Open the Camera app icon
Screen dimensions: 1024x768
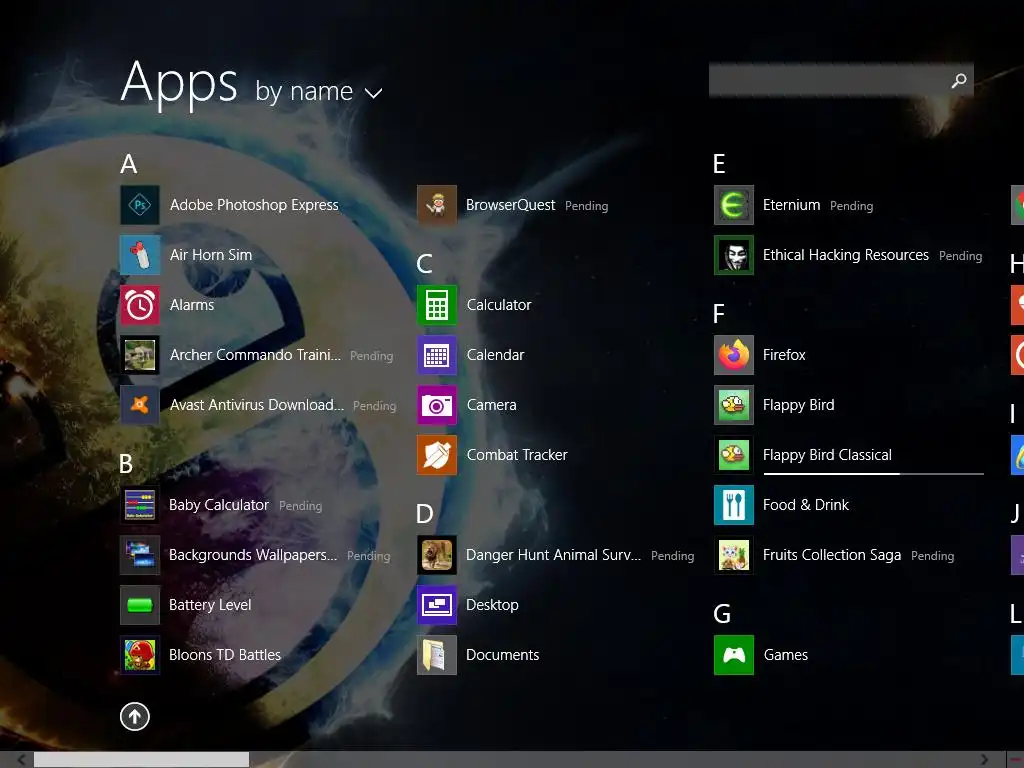[x=437, y=405]
